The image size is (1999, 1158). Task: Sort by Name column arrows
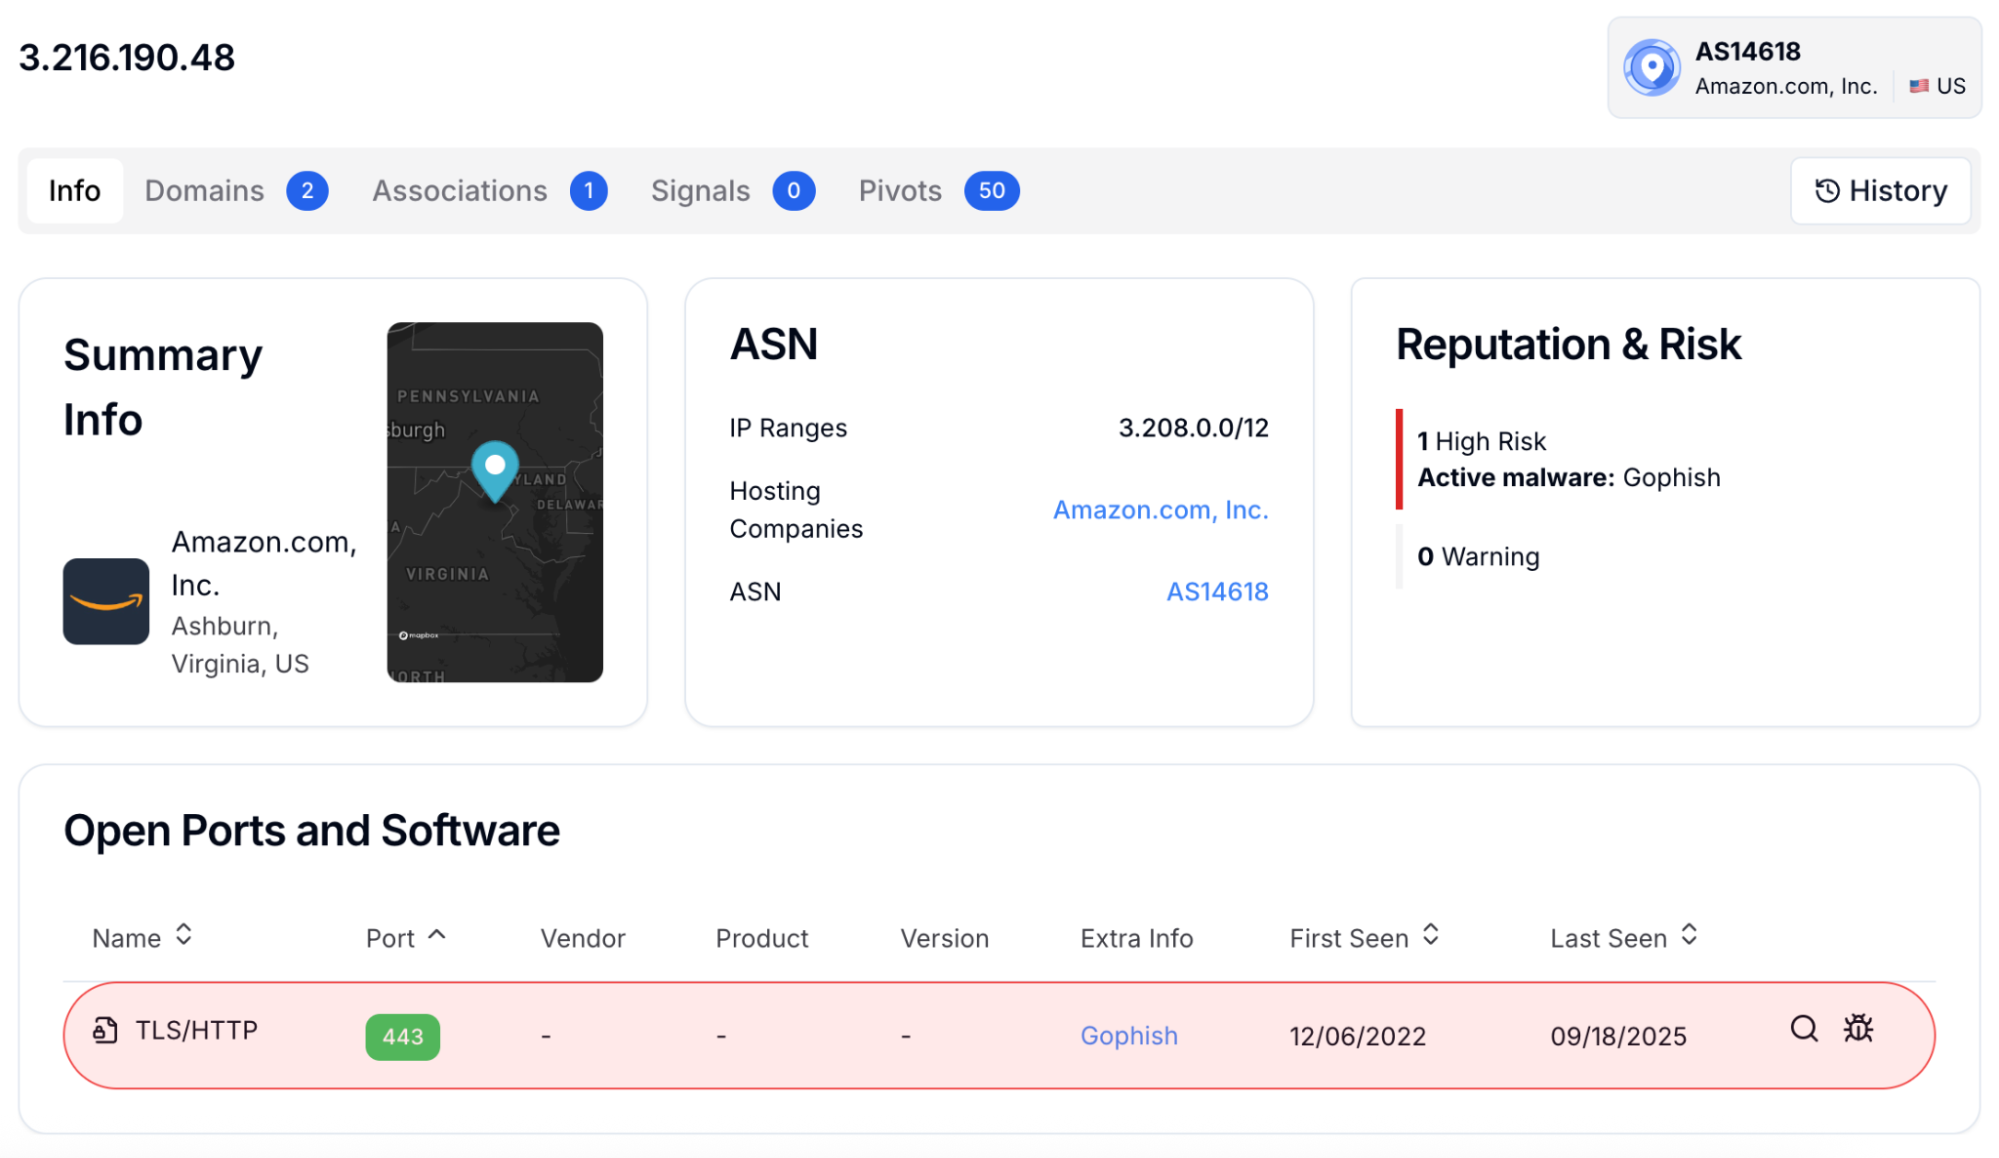tap(183, 935)
